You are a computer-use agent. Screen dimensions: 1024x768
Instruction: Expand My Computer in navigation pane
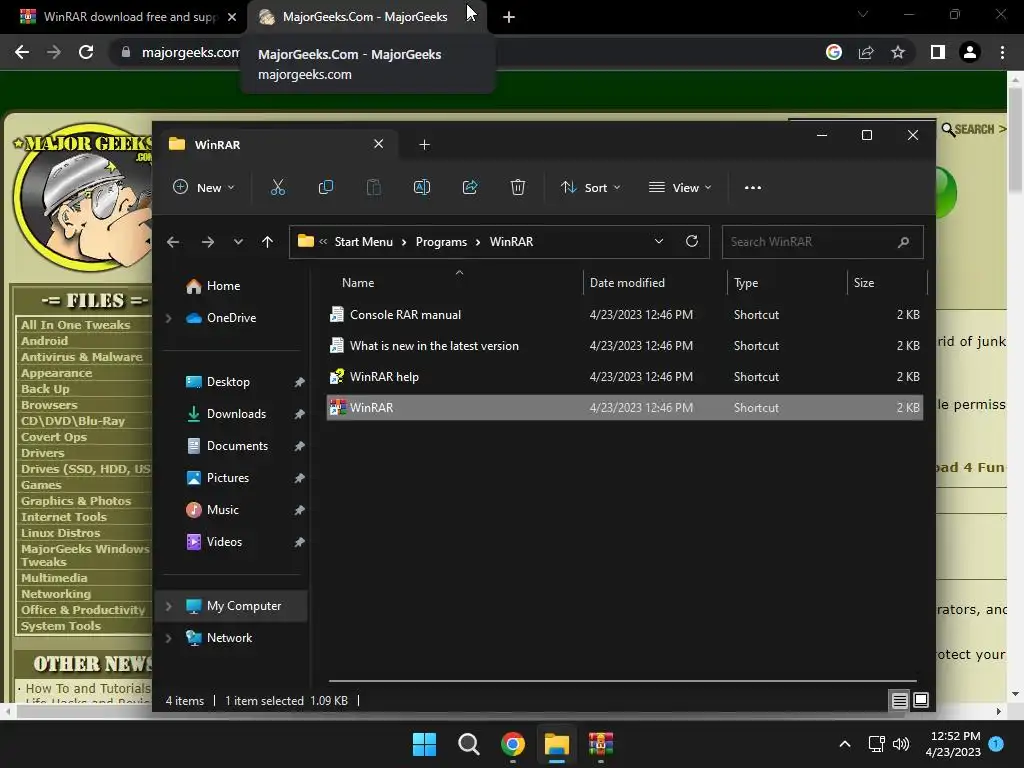(168, 606)
